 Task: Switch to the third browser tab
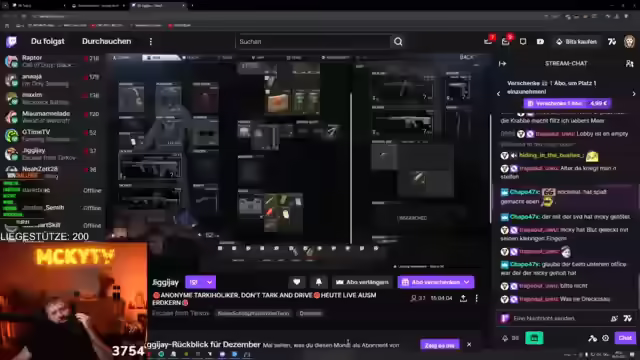[158, 5]
